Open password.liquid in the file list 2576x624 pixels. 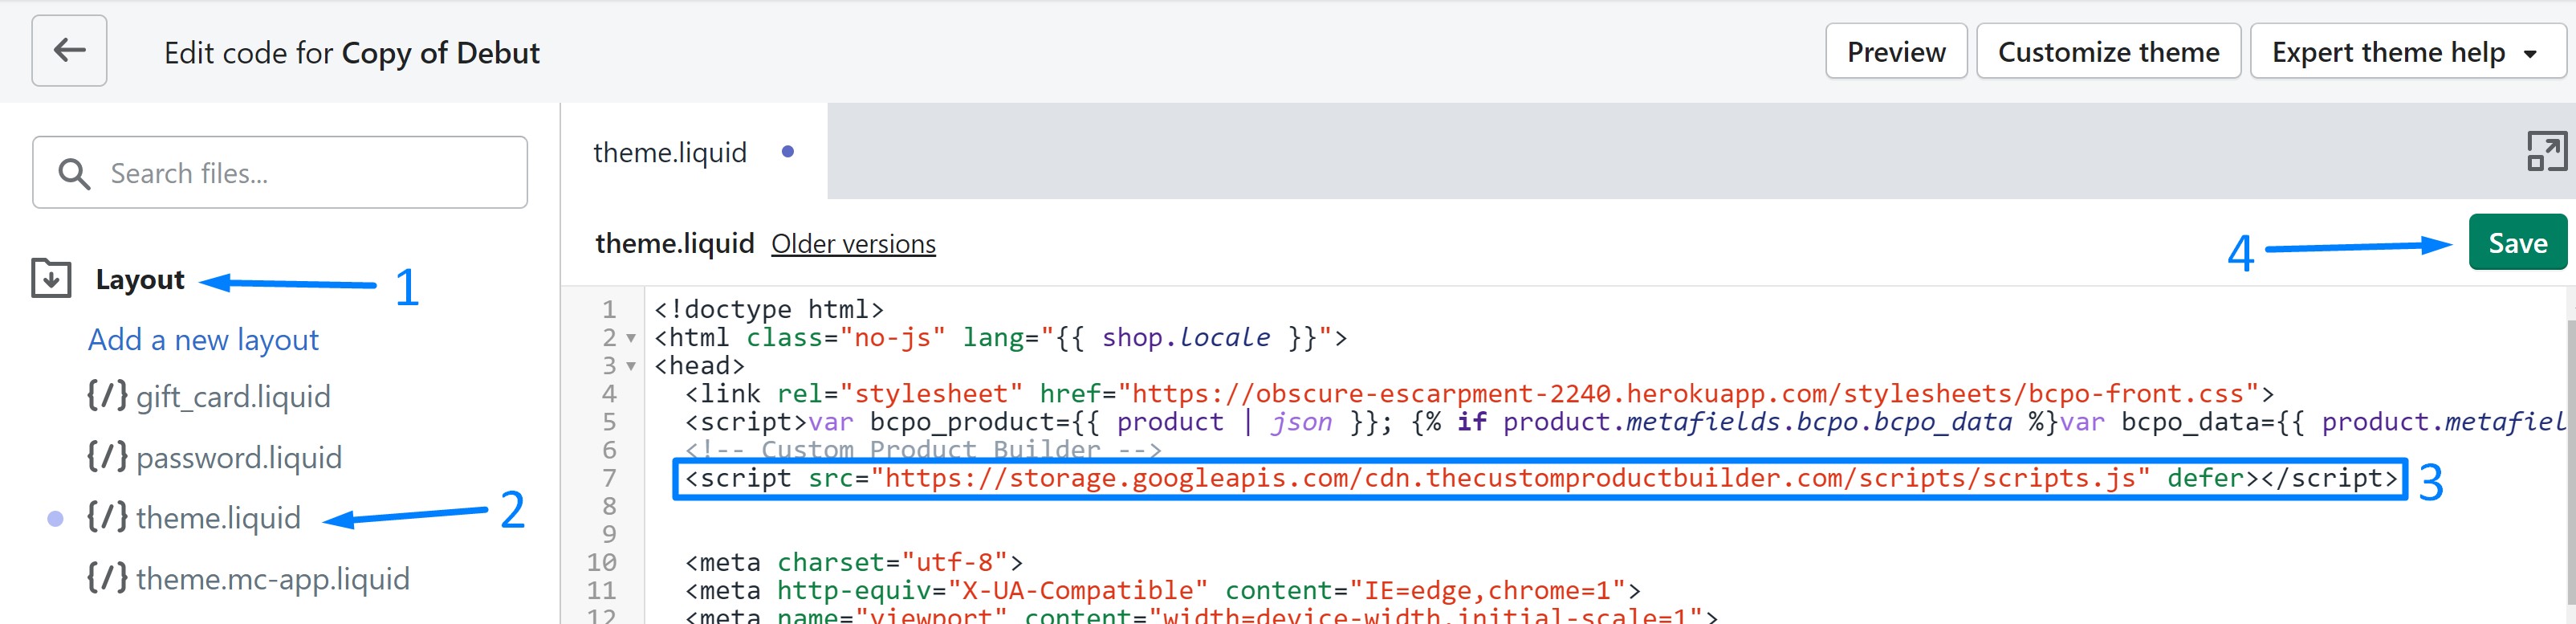(x=239, y=458)
